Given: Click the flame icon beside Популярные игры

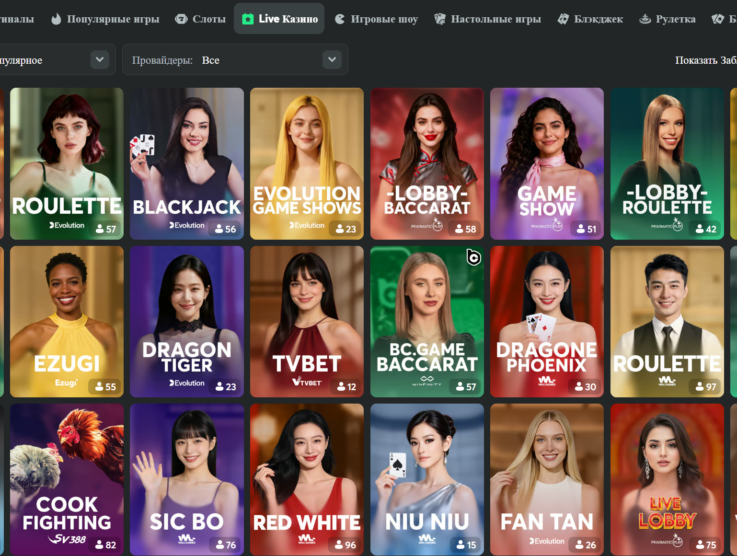Looking at the screenshot, I should click(x=56, y=19).
